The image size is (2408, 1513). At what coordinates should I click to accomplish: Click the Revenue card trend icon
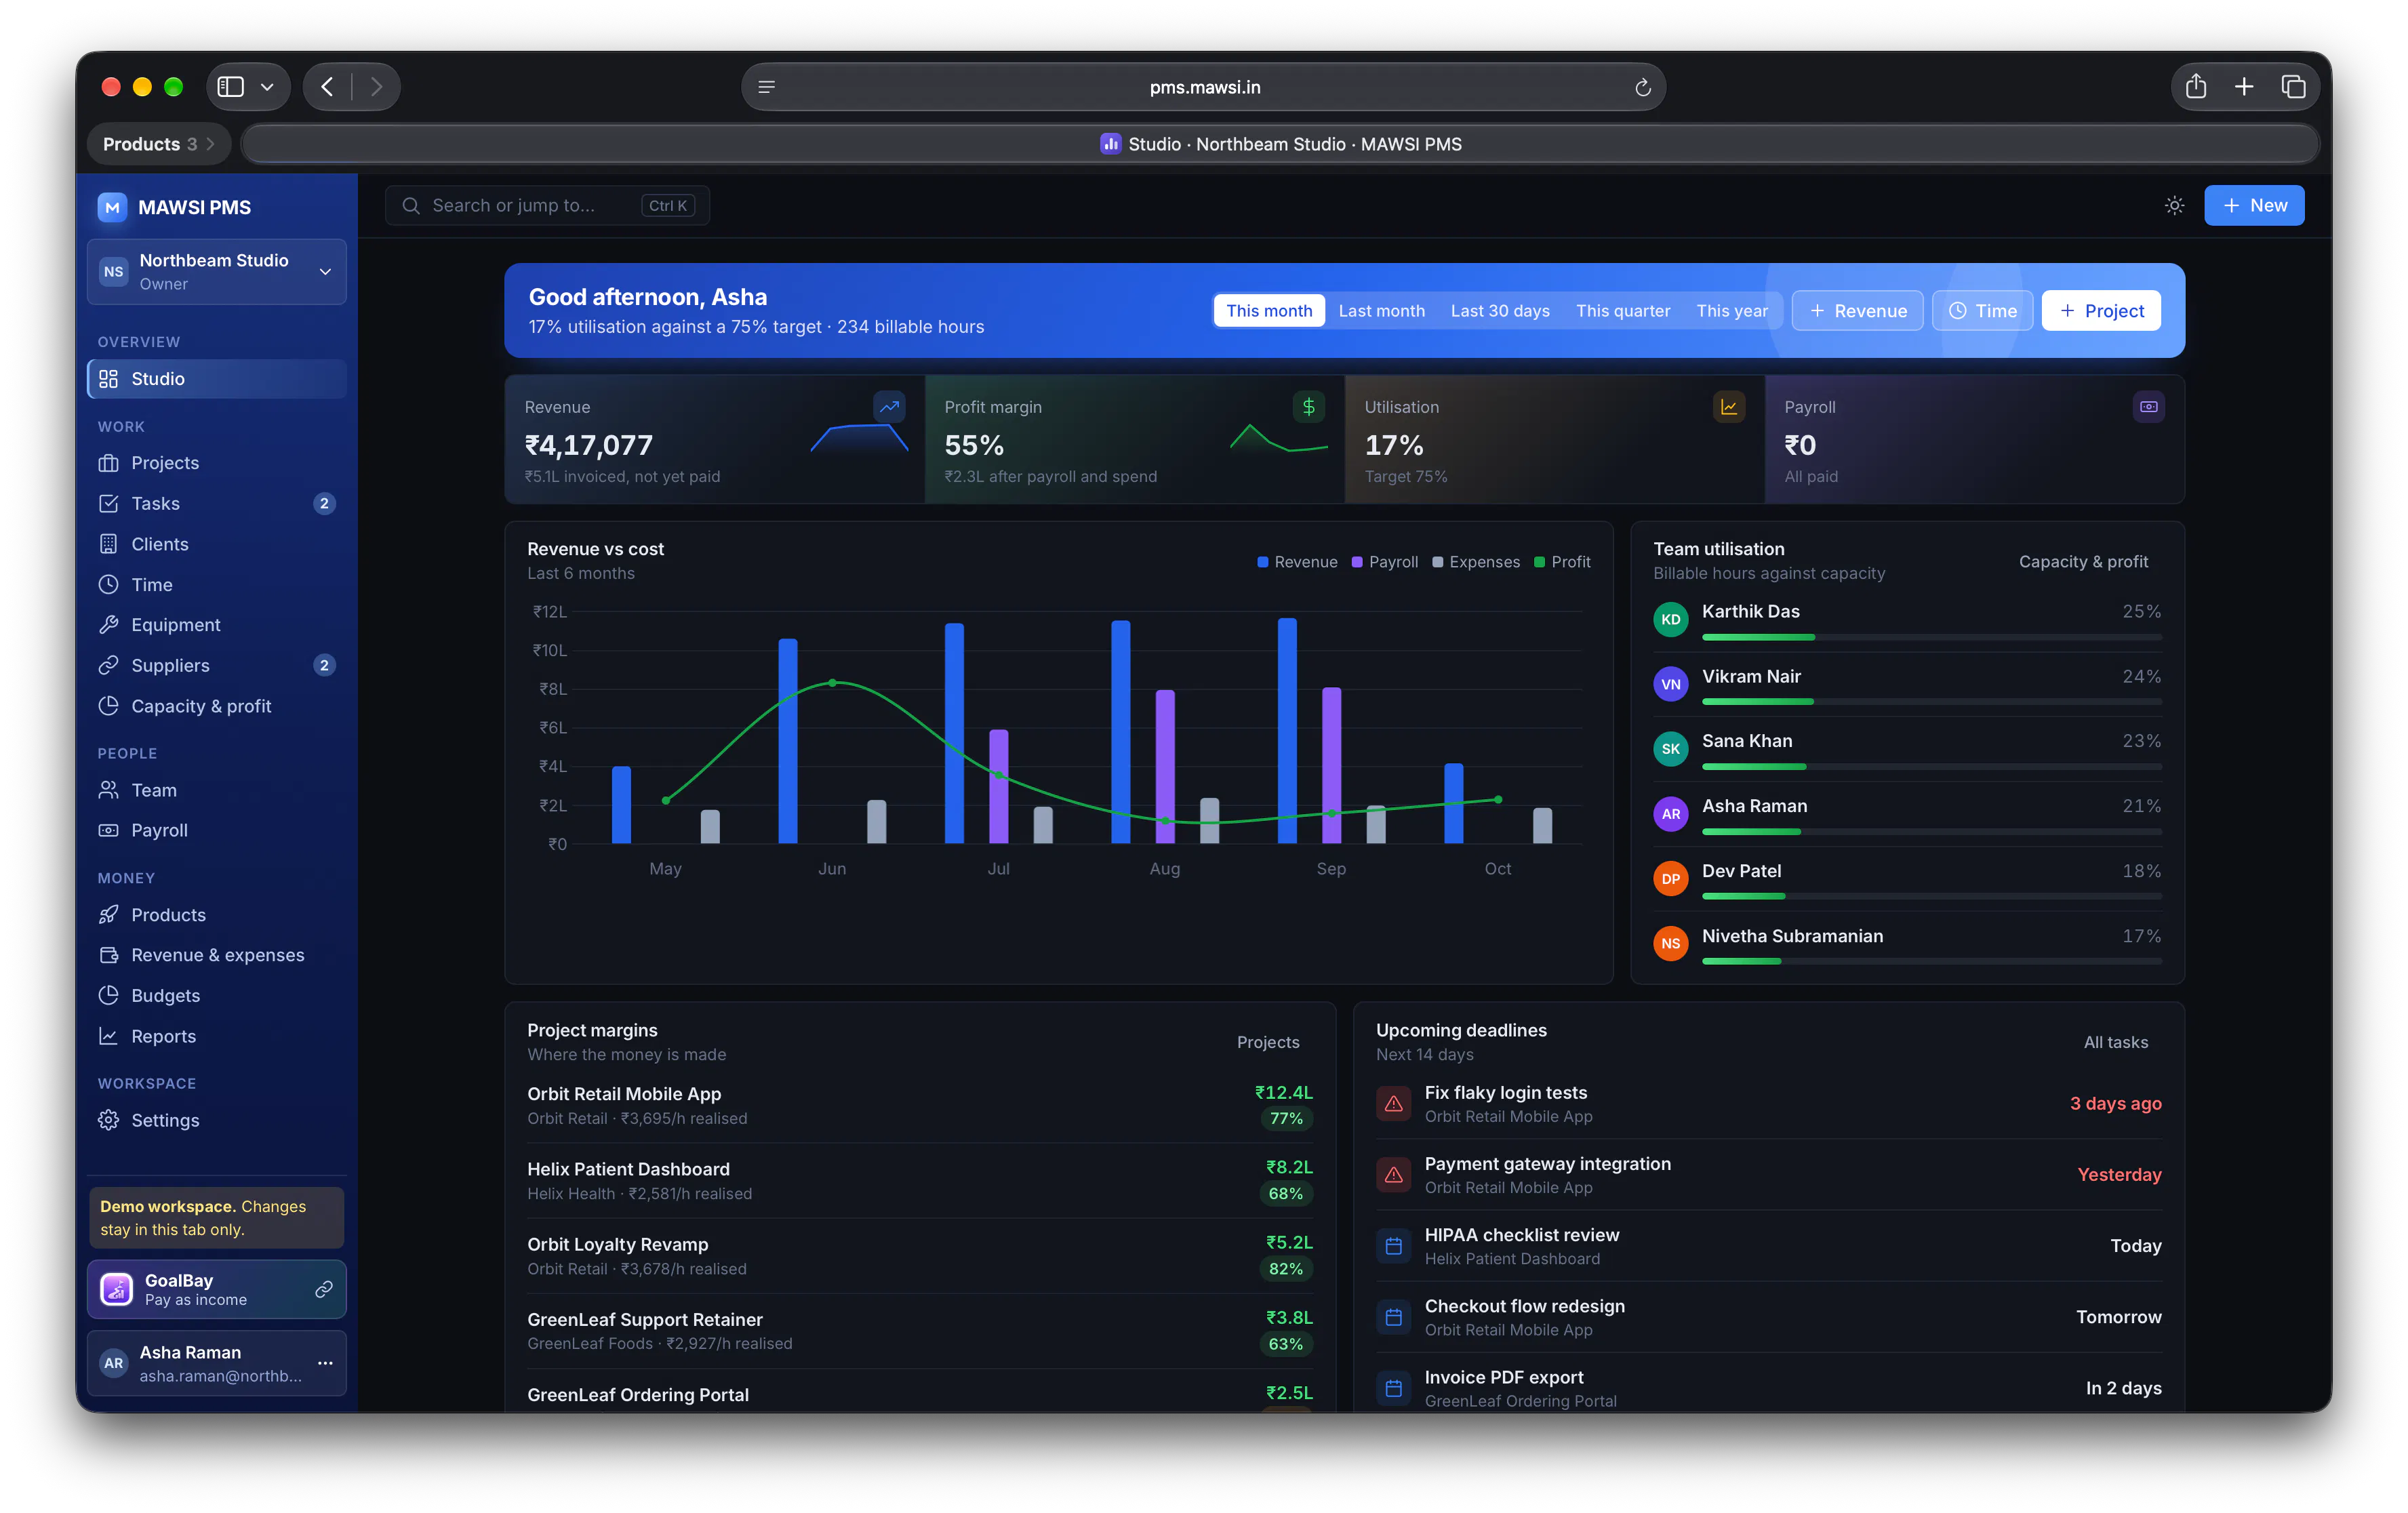pyautogui.click(x=889, y=407)
